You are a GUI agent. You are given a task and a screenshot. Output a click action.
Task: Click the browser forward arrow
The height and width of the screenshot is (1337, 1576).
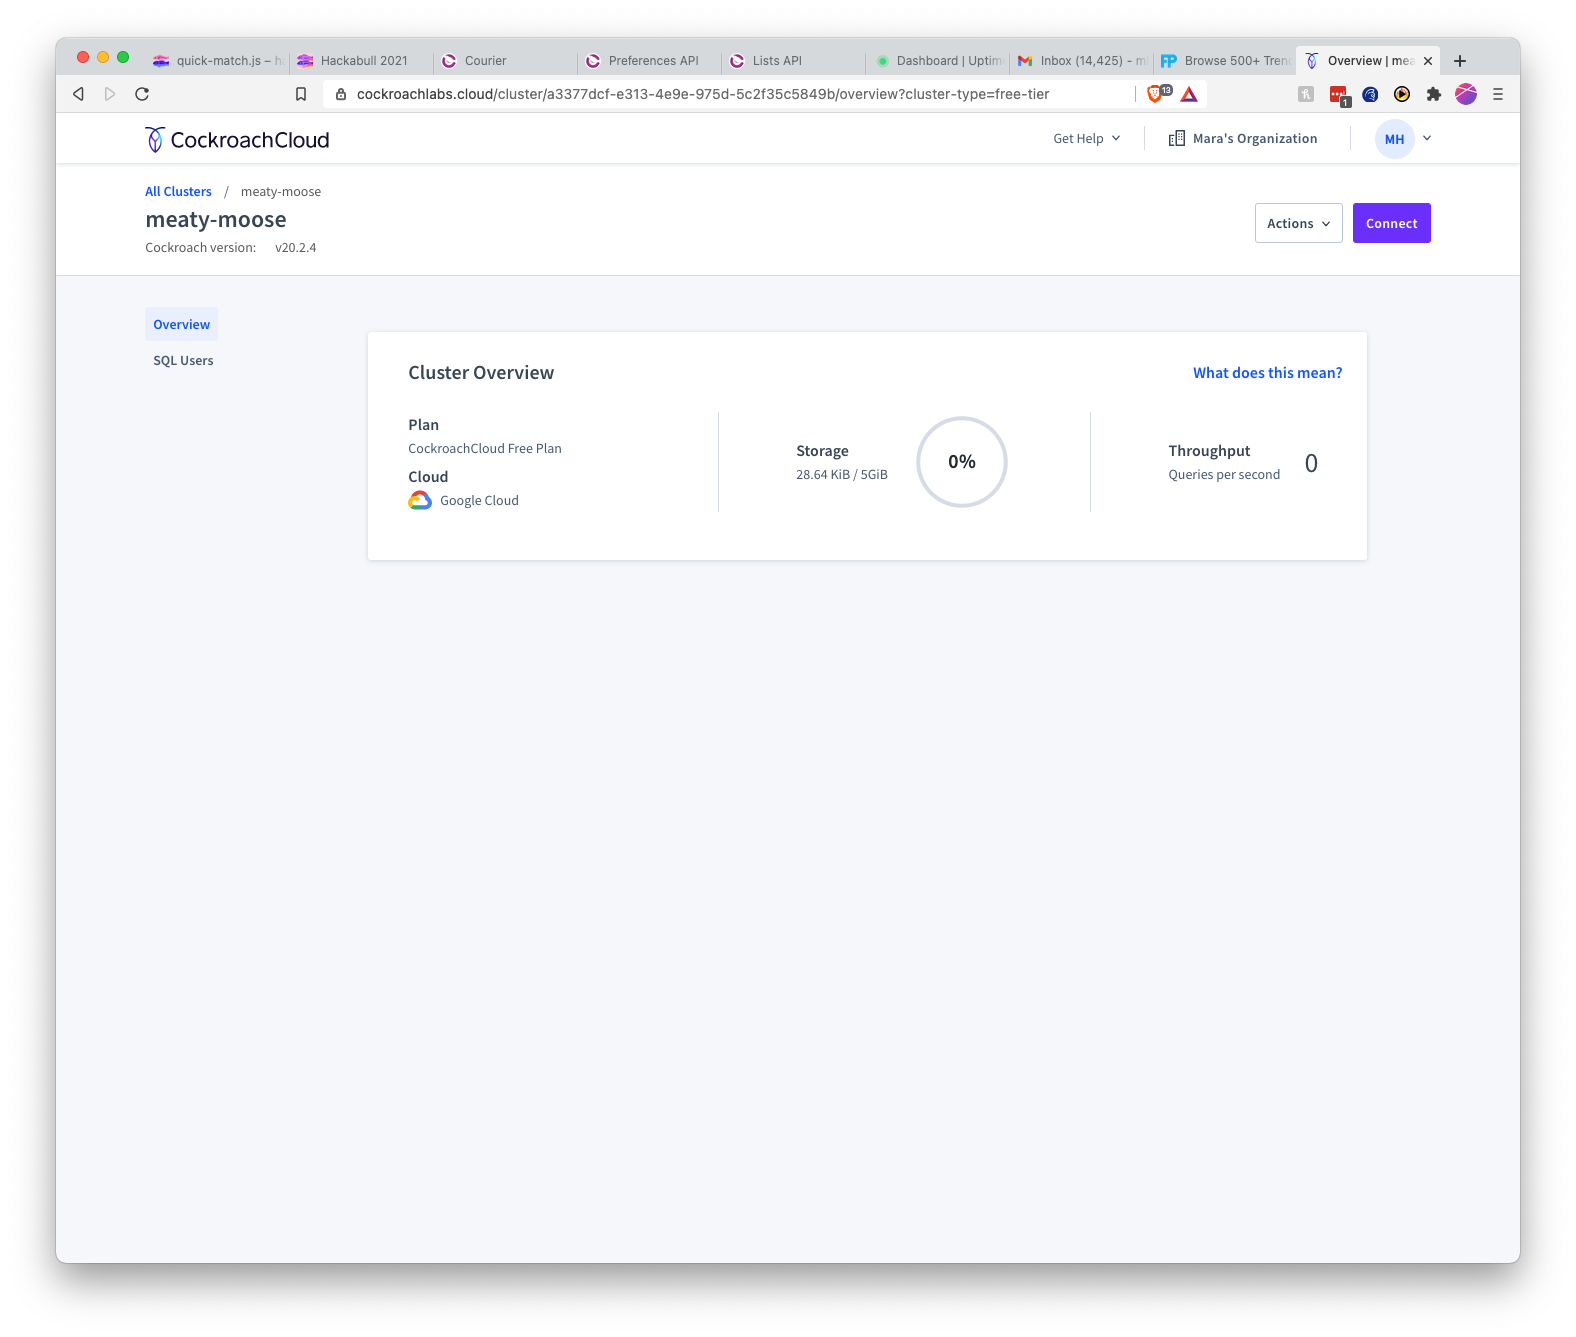(110, 94)
